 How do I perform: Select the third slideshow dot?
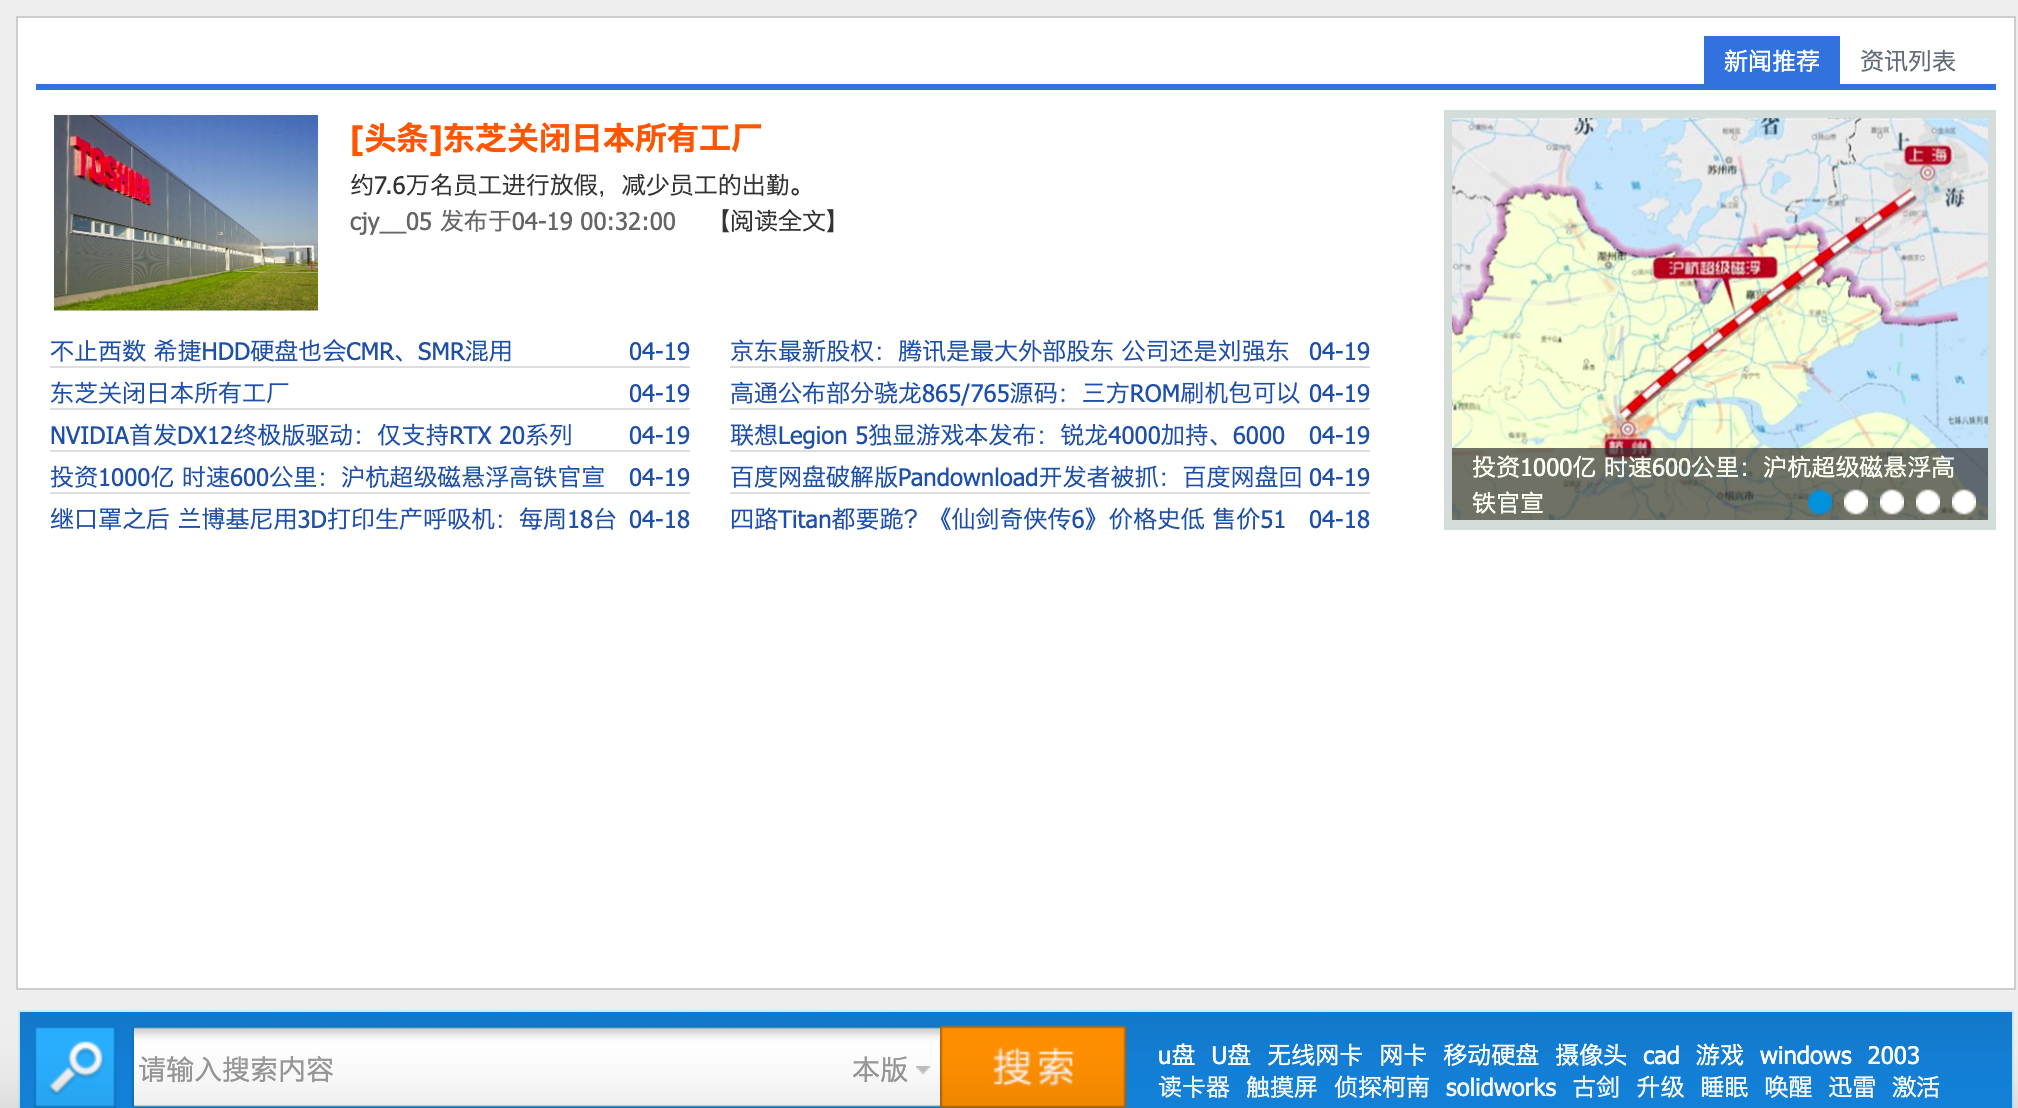click(1892, 502)
